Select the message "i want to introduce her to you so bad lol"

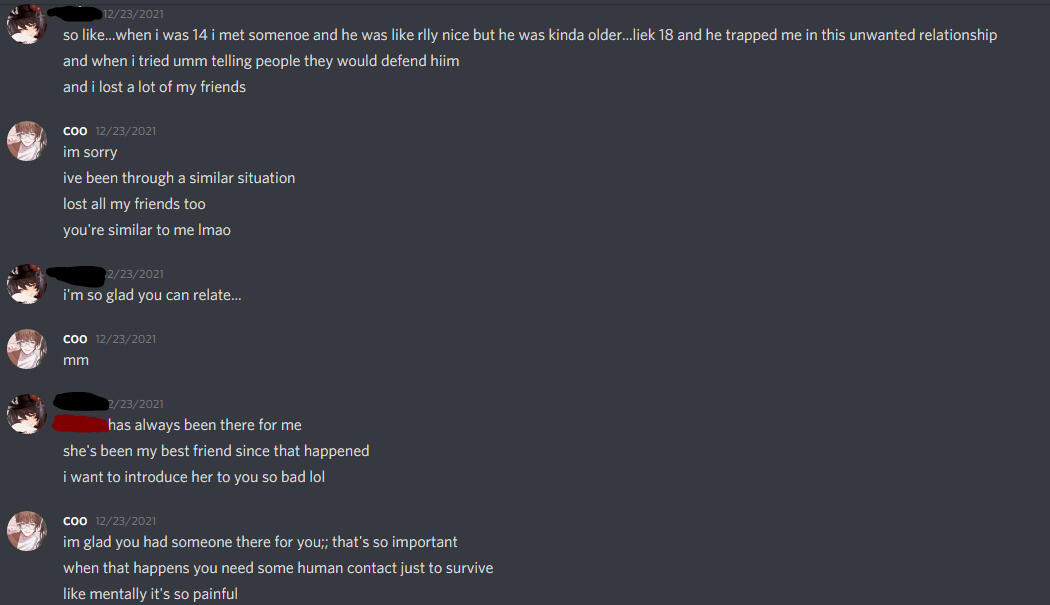click(194, 477)
